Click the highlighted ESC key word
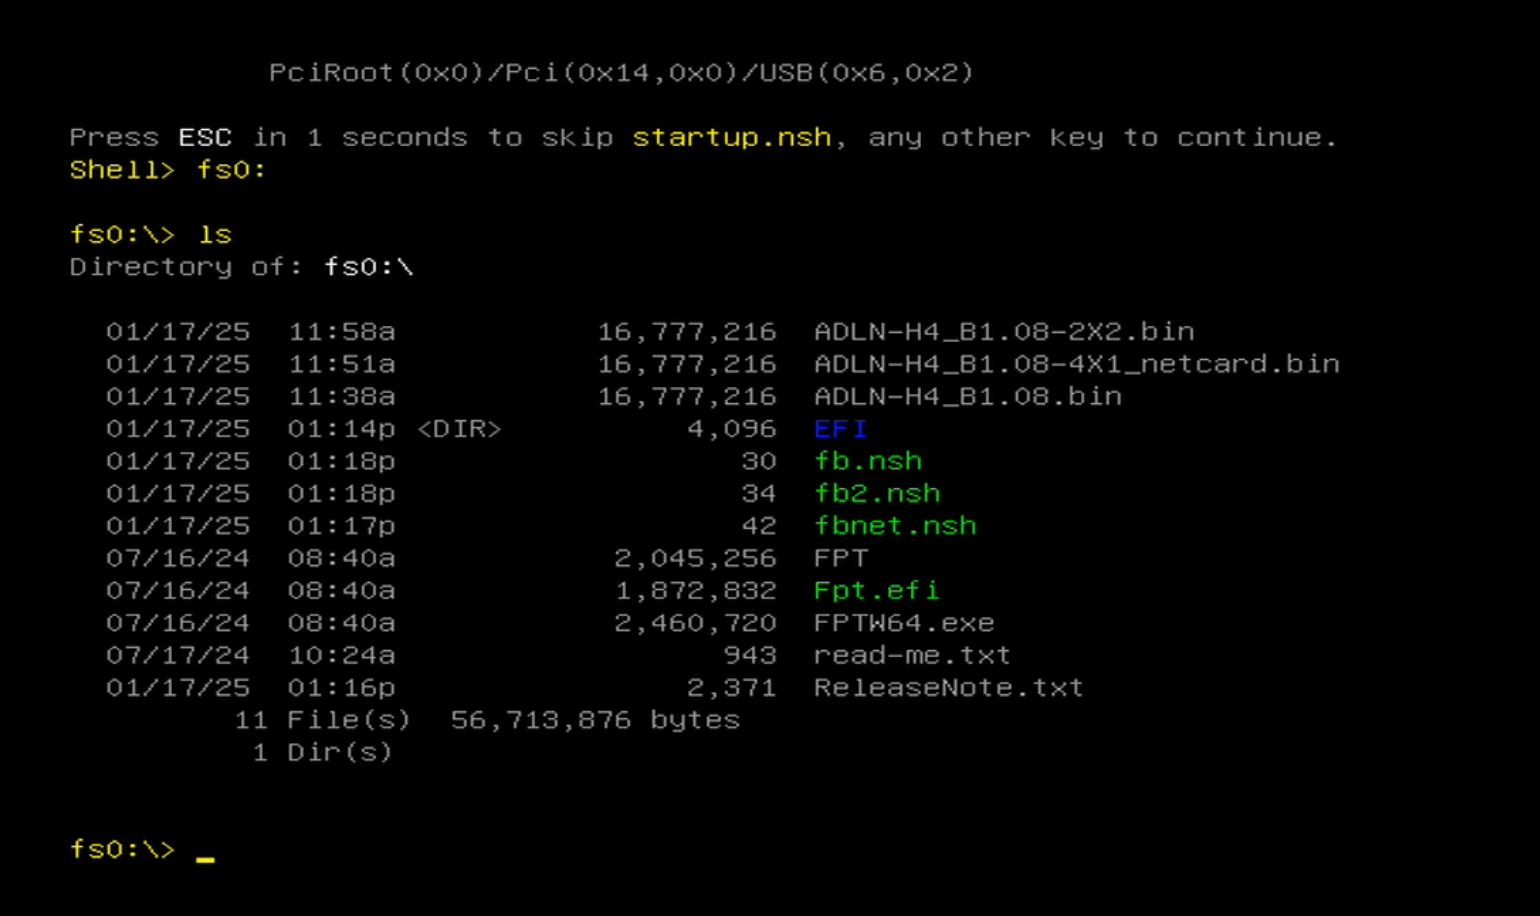 (205, 138)
